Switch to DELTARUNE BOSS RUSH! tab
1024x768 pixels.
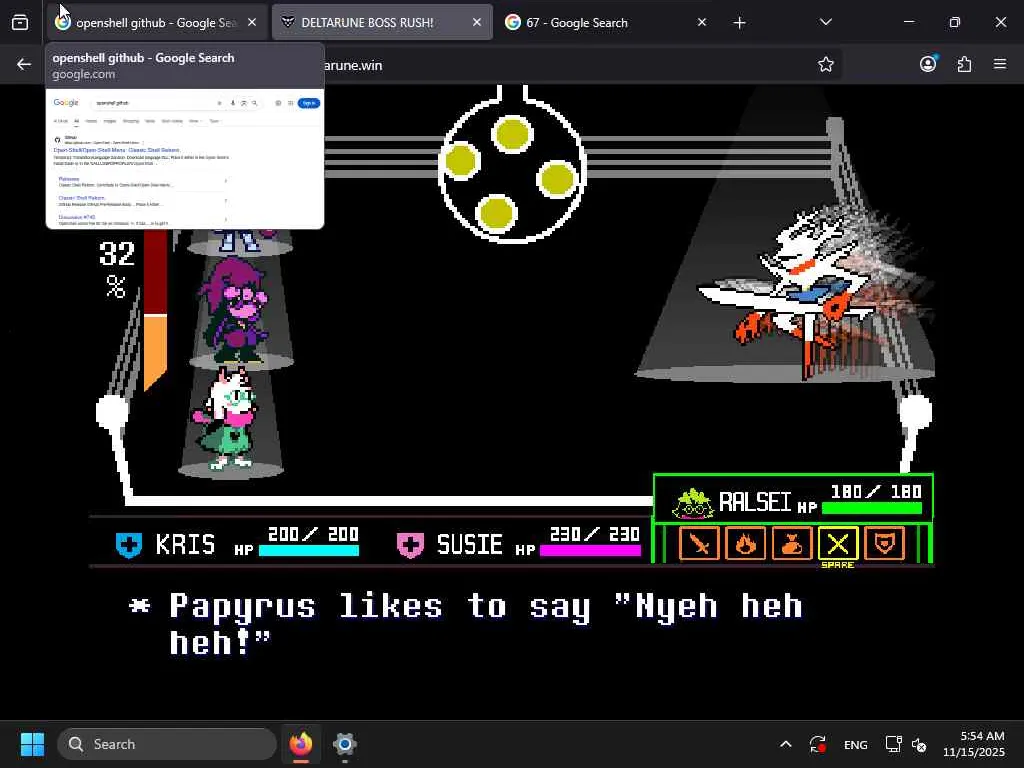[x=382, y=22]
